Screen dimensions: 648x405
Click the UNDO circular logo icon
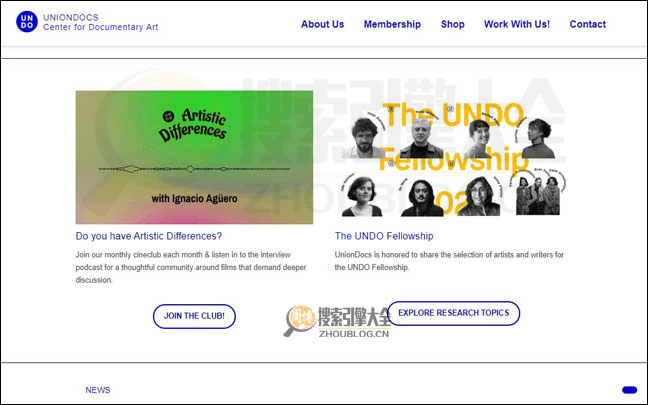point(27,21)
